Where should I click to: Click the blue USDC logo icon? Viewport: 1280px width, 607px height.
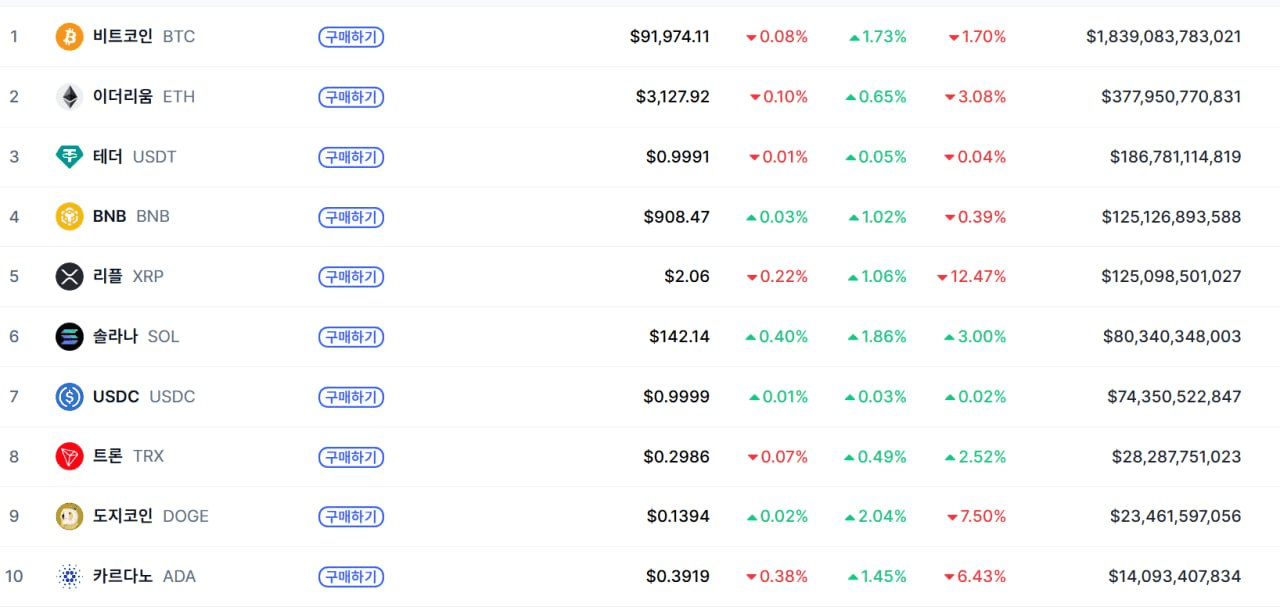click(x=69, y=397)
